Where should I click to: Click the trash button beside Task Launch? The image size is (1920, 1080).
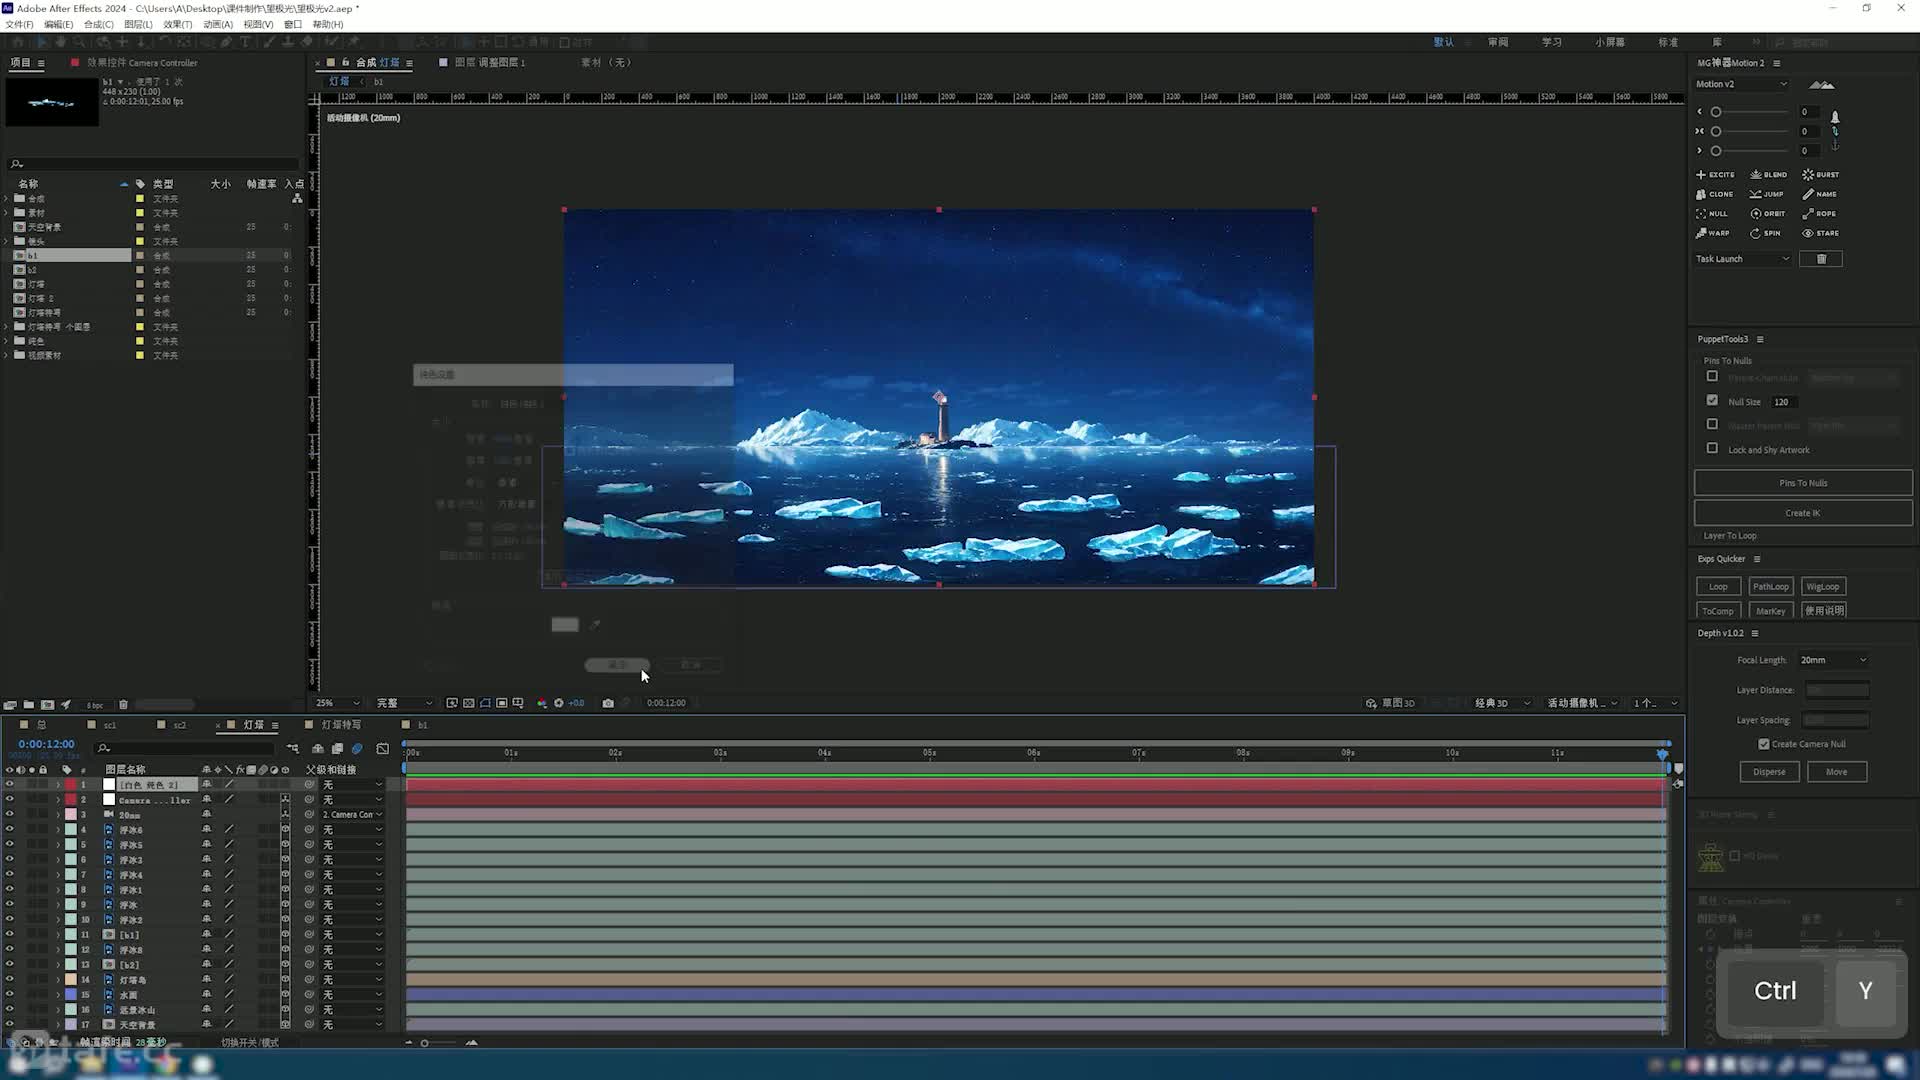(1821, 259)
